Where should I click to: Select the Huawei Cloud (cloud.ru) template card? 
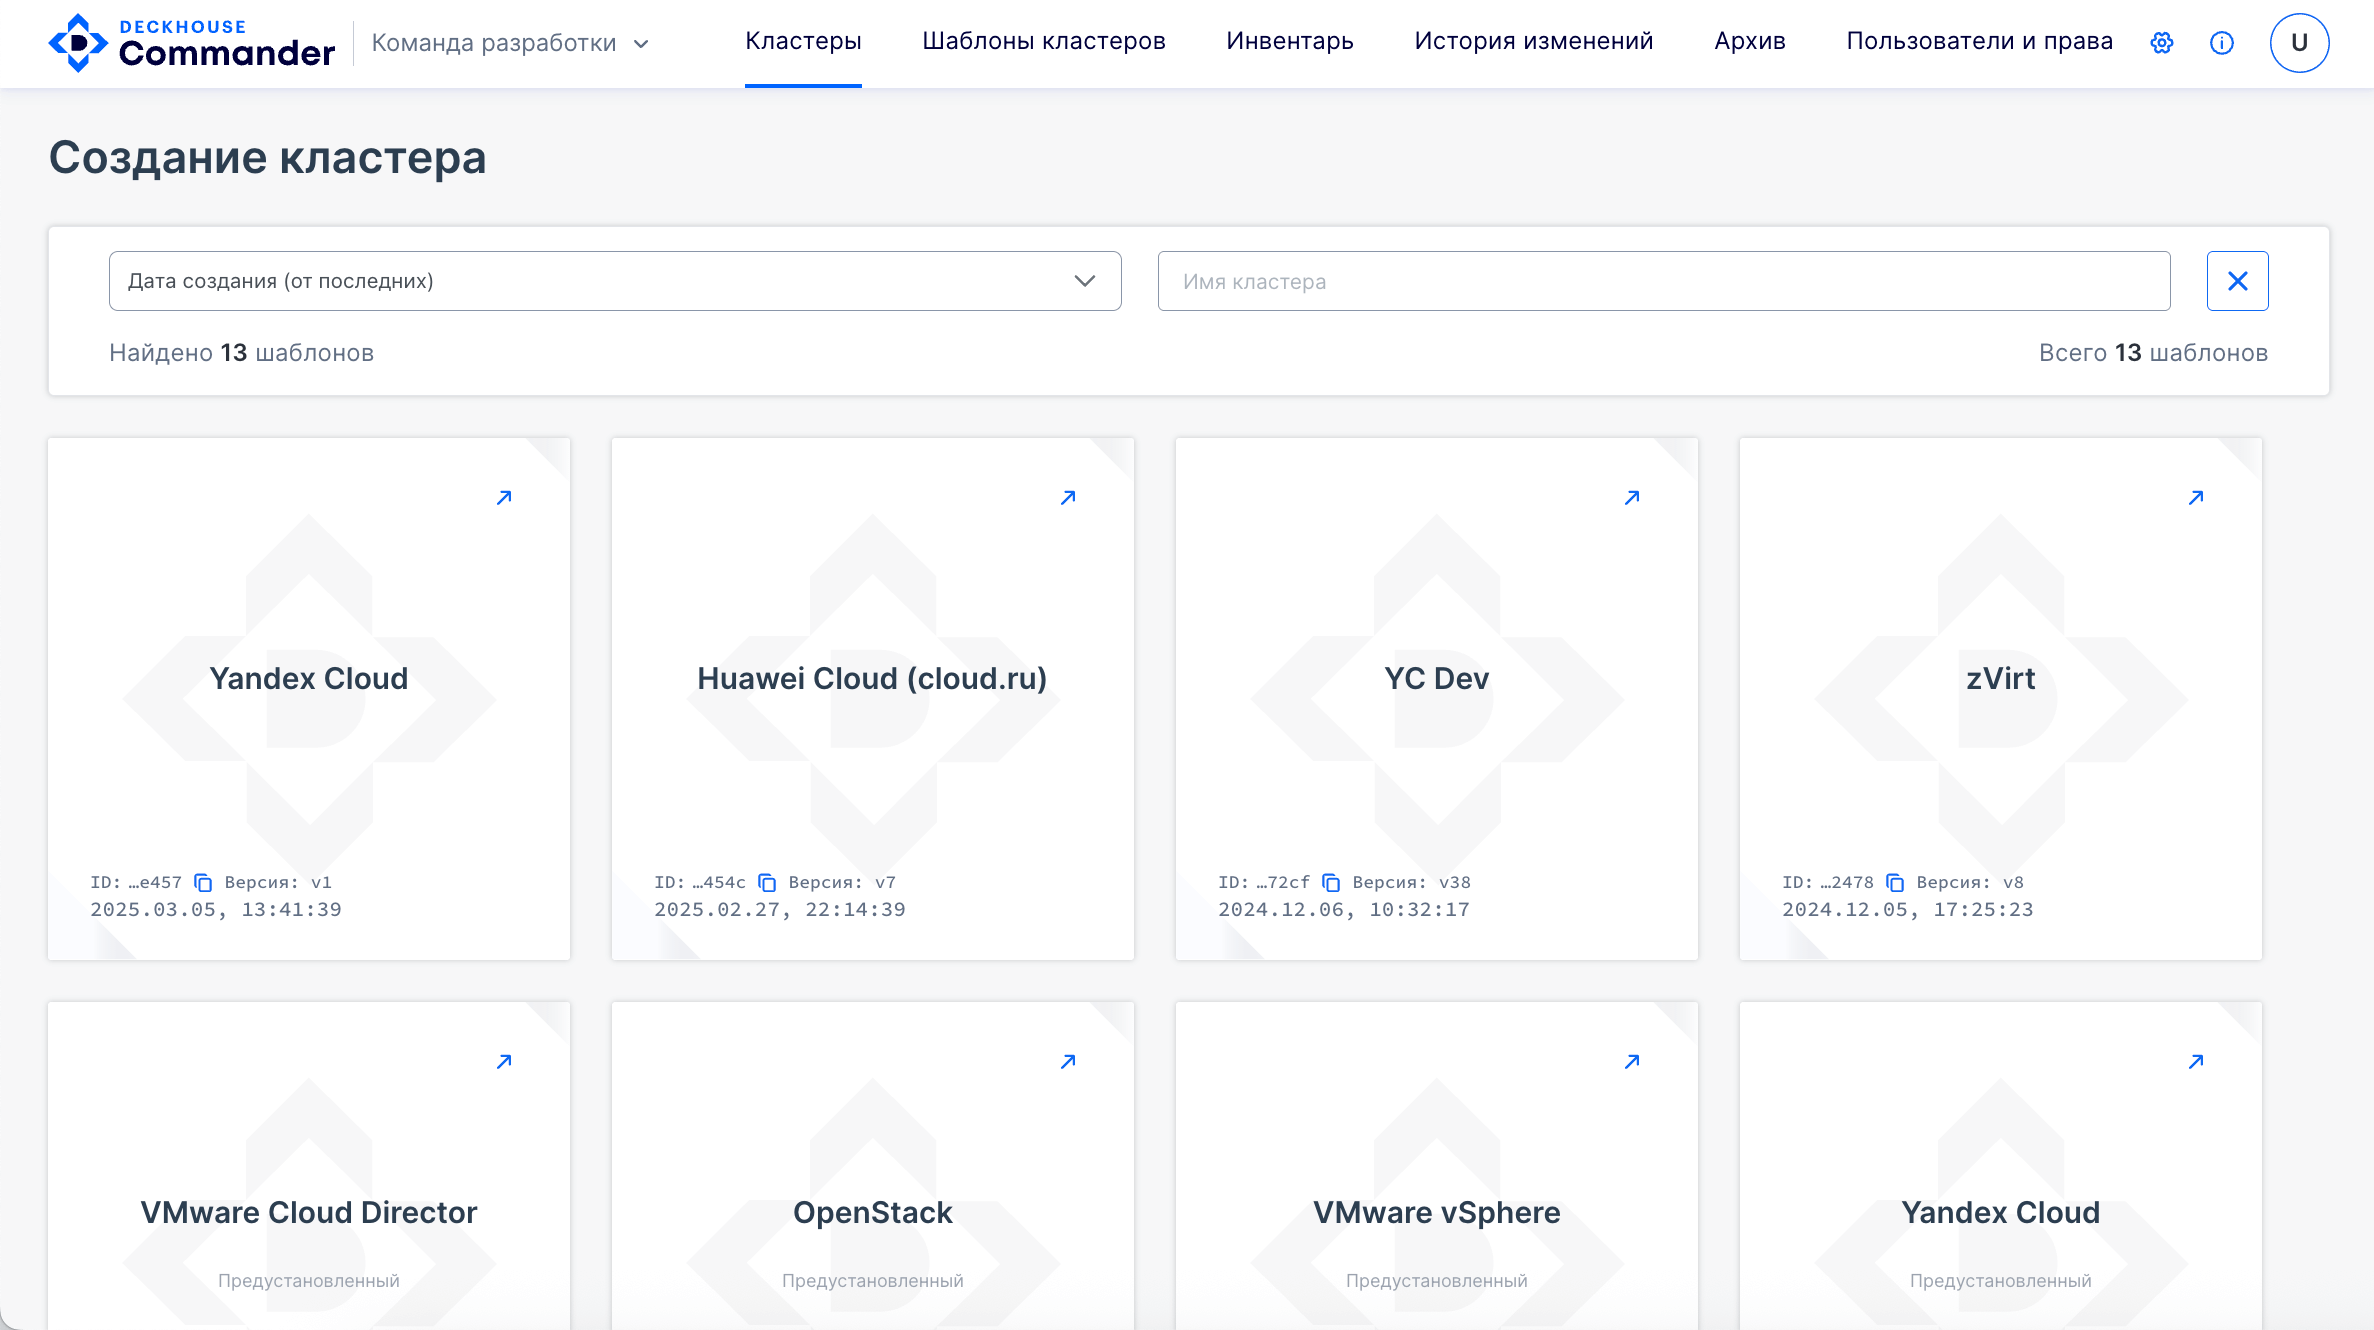(873, 699)
